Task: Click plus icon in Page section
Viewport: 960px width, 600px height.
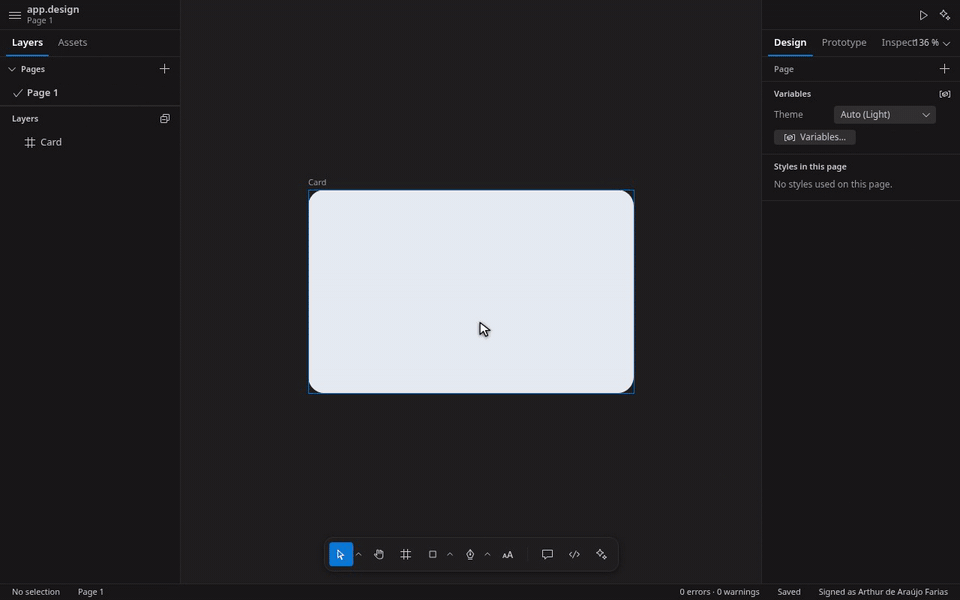Action: (x=944, y=69)
